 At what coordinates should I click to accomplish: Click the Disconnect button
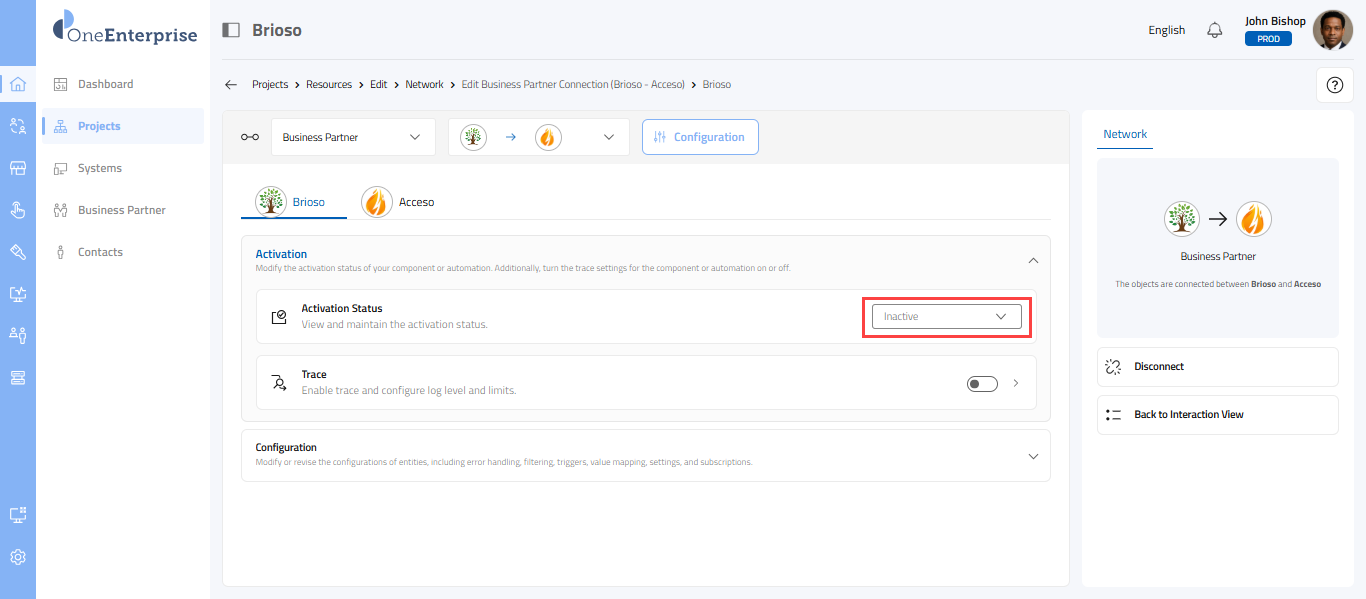coord(1217,367)
